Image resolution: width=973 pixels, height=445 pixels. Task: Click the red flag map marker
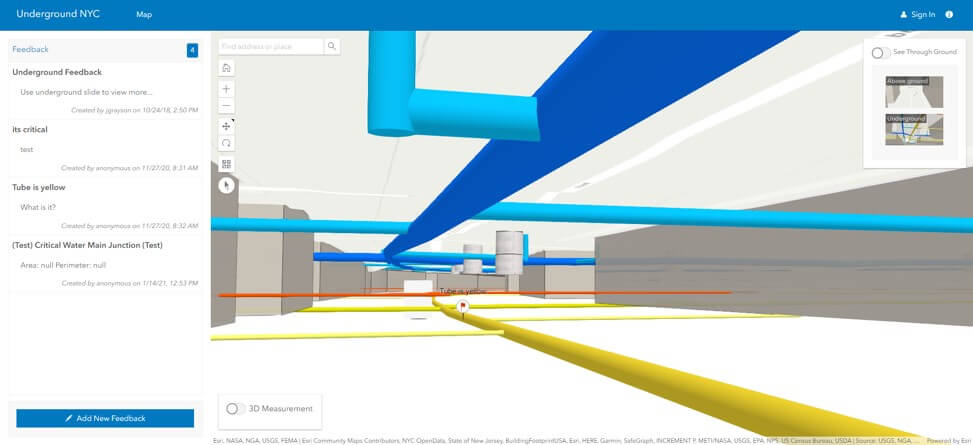pos(464,305)
